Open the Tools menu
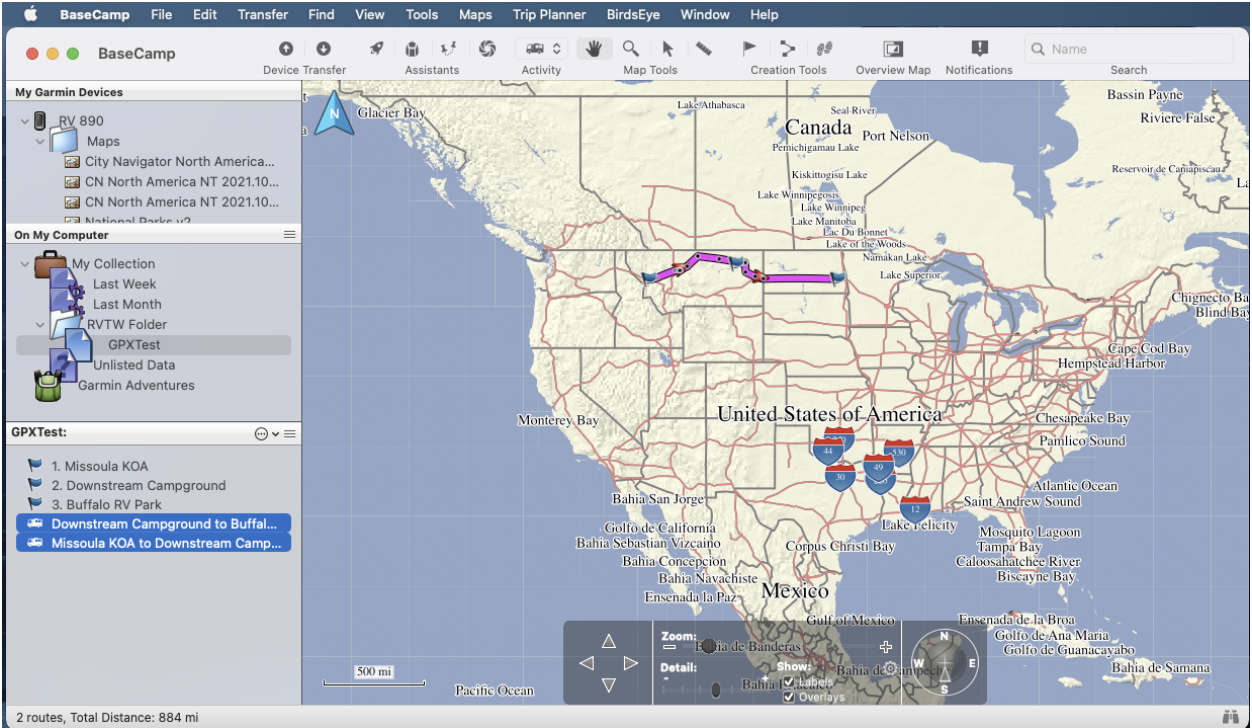 pos(422,14)
